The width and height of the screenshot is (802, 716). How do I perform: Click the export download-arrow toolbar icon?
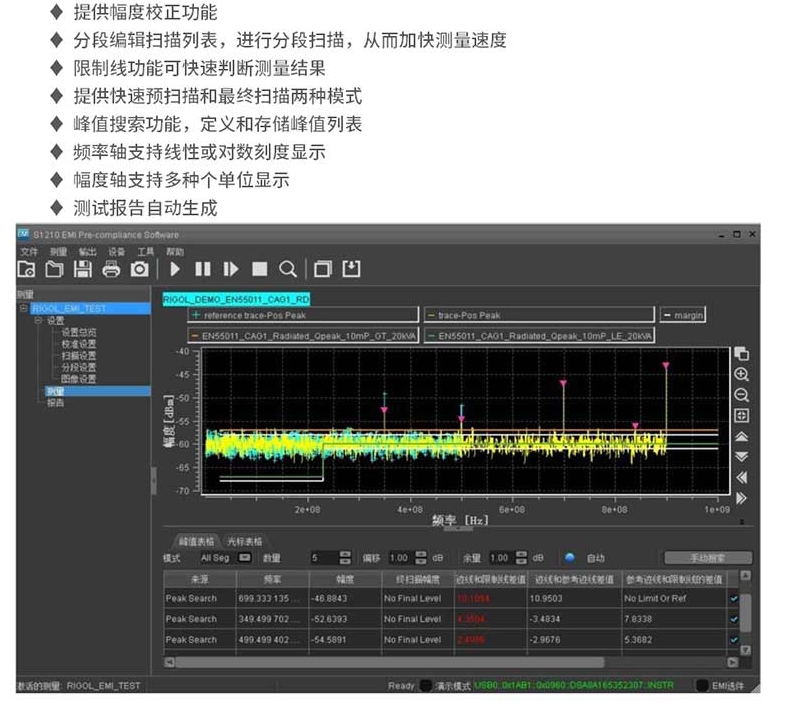coord(351,269)
